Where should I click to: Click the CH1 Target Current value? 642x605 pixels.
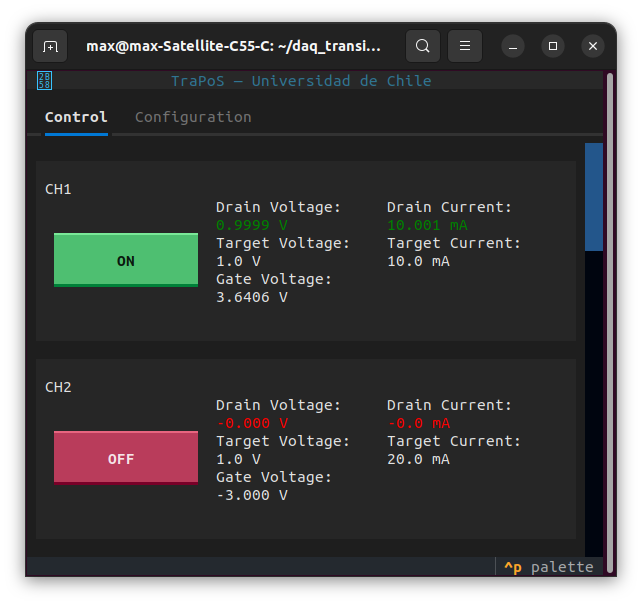click(418, 261)
